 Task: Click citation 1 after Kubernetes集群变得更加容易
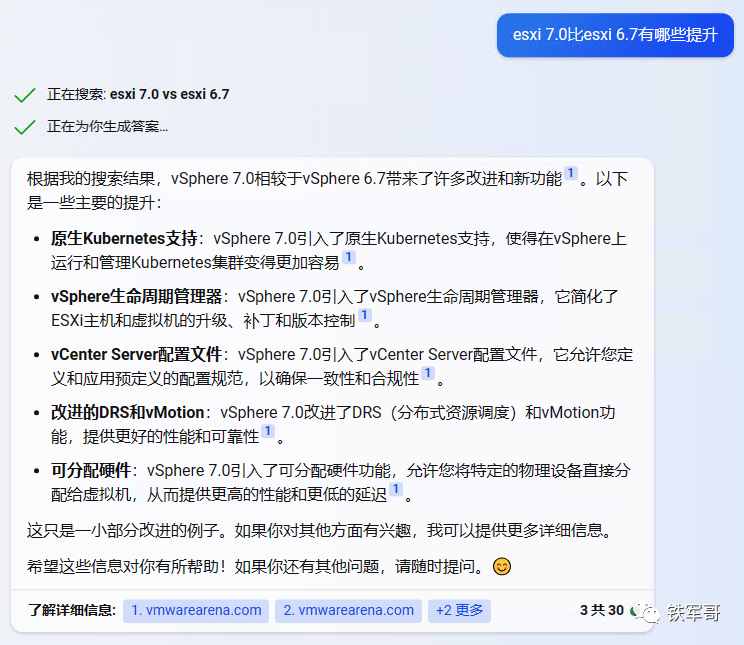pyautogui.click(x=349, y=257)
